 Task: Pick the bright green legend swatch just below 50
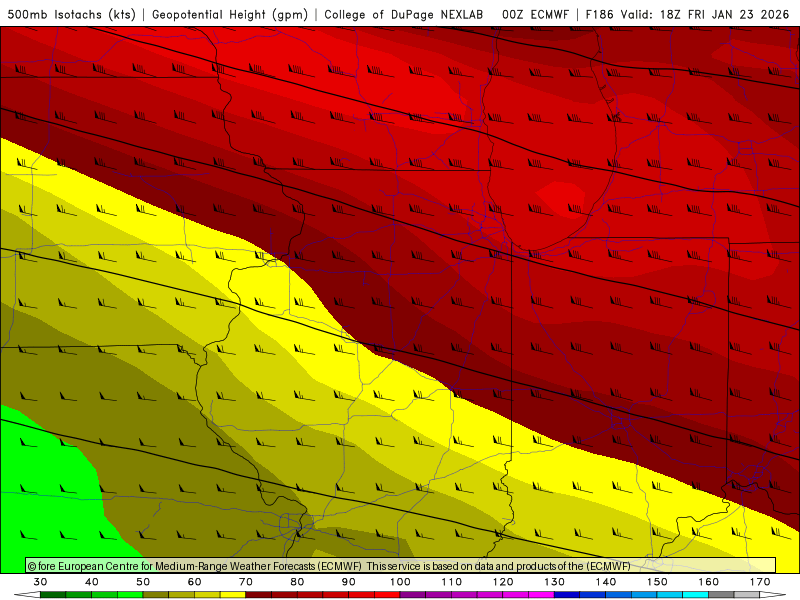pyautogui.click(x=130, y=595)
